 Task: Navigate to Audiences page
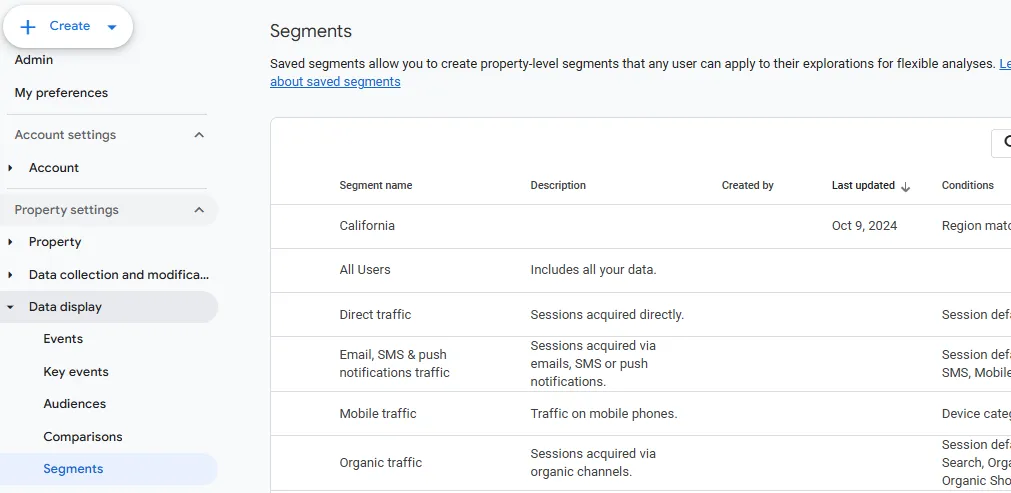coord(74,404)
